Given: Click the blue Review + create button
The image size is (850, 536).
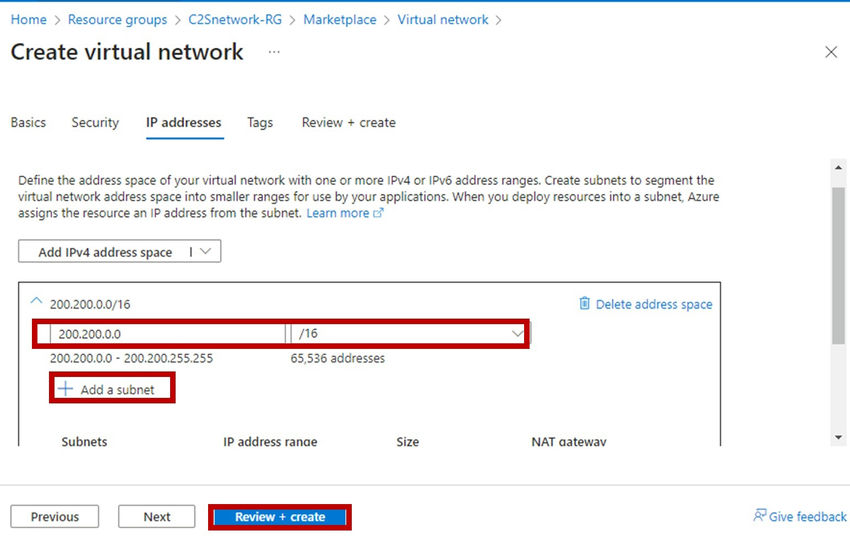Looking at the screenshot, I should 280,516.
